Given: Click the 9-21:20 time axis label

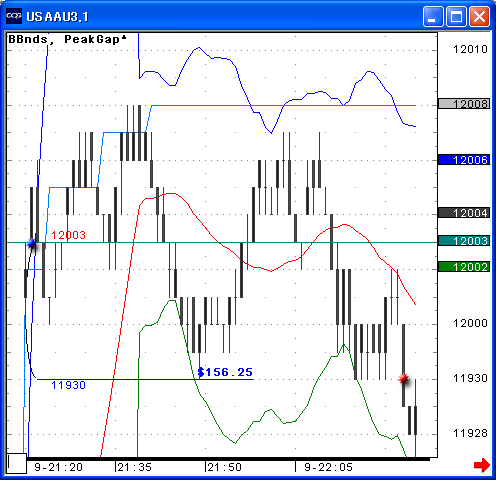Looking at the screenshot, I should (58, 467).
